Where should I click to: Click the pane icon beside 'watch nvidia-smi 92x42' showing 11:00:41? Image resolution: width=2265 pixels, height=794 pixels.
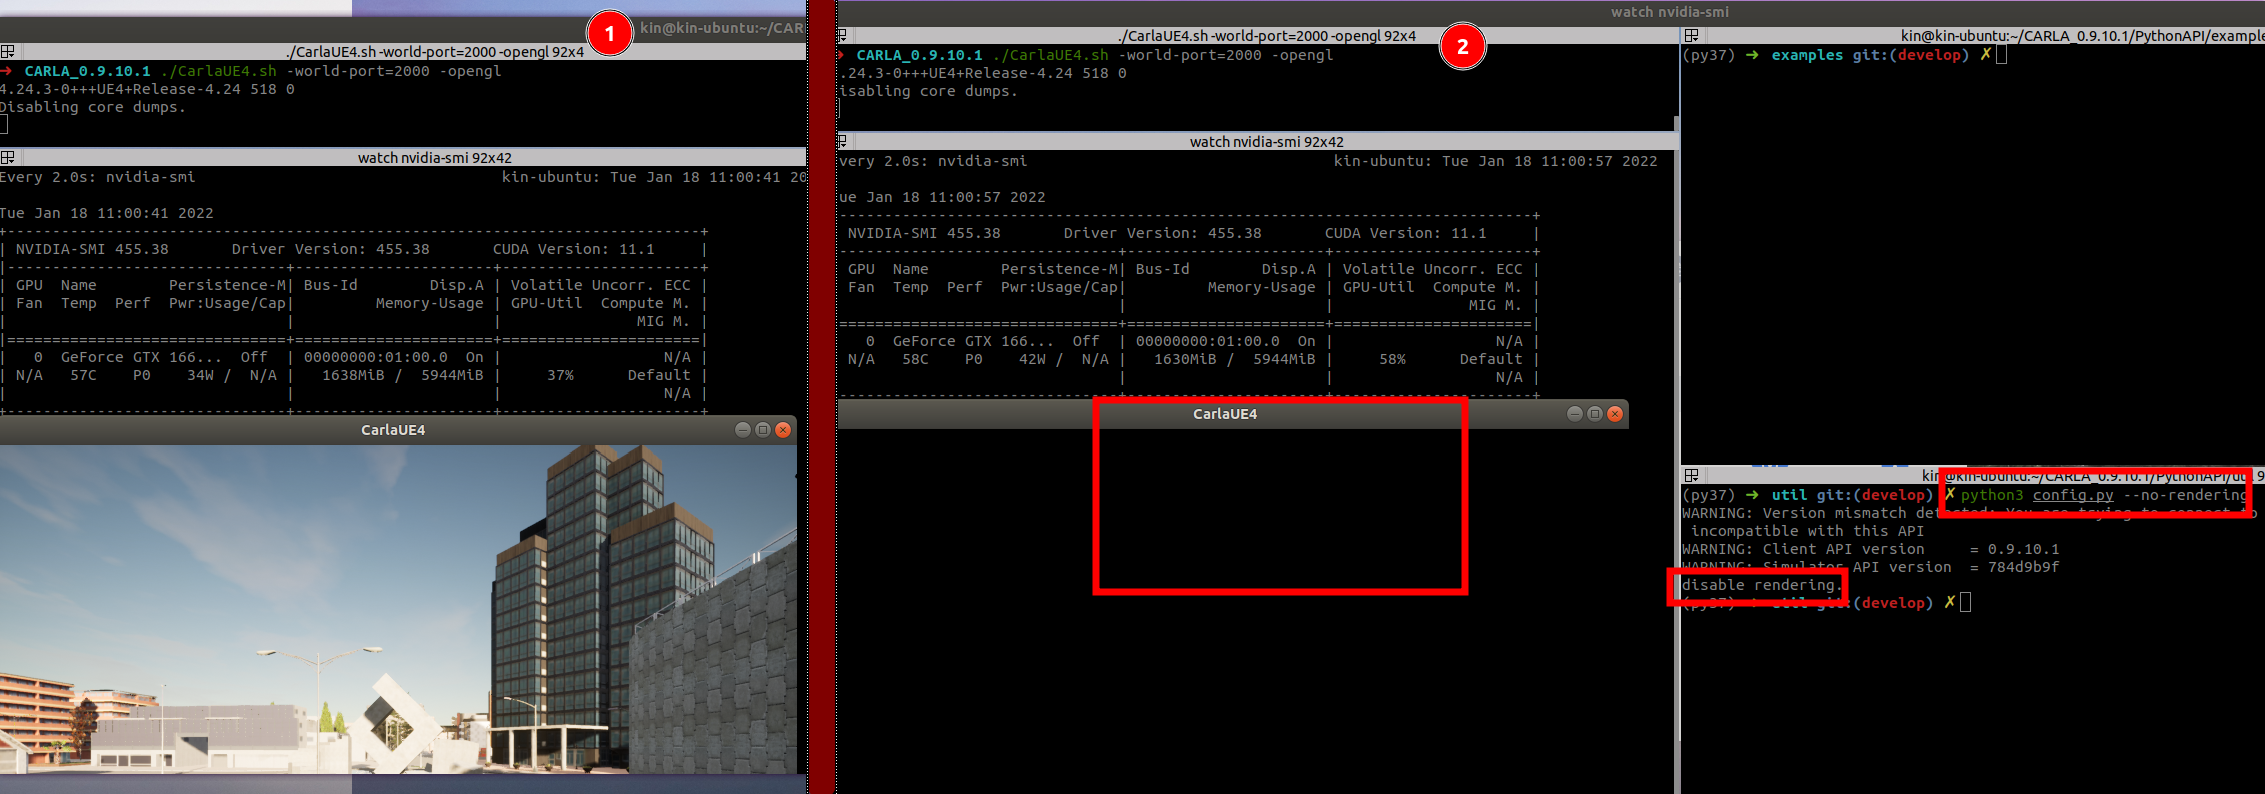tap(7, 158)
